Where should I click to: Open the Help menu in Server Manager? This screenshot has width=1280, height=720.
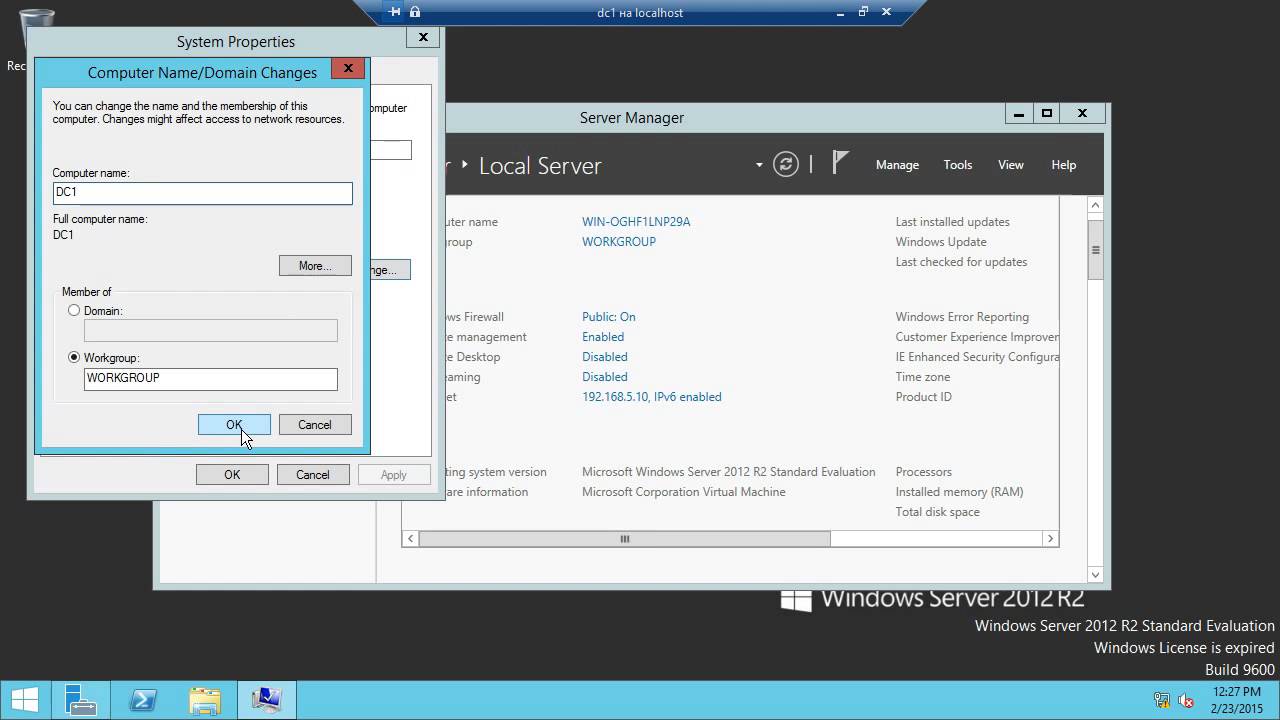tap(1064, 165)
